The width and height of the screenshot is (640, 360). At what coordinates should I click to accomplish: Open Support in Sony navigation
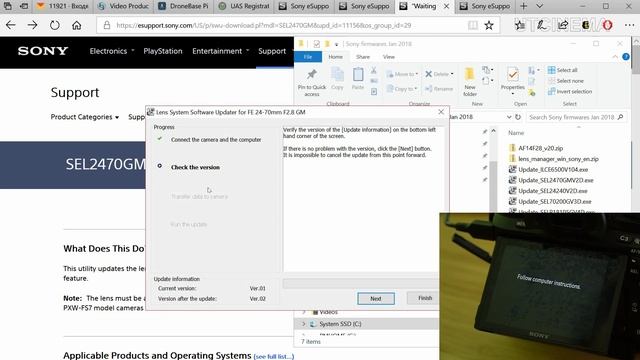click(272, 51)
